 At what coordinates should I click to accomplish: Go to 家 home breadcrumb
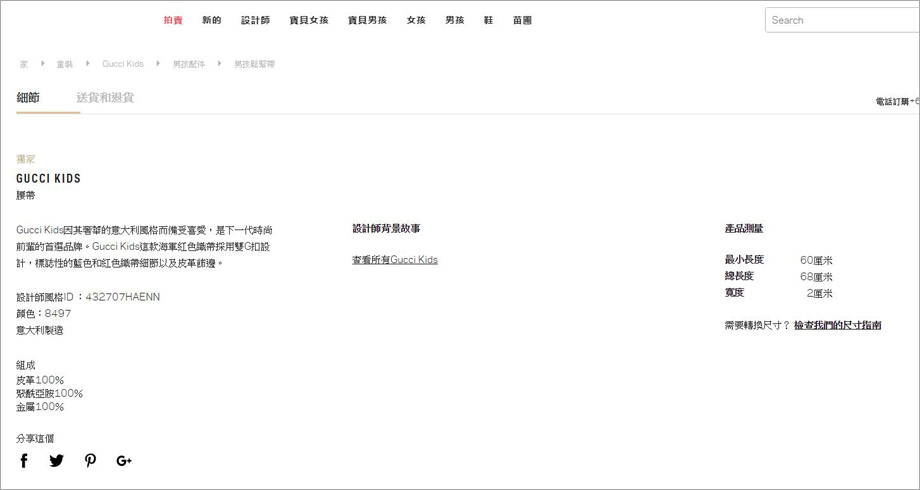23,64
